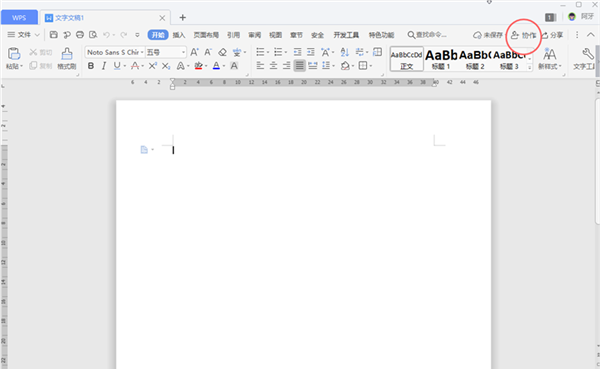Add new document tab with plus
Image resolution: width=600 pixels, height=369 pixels.
tap(183, 18)
